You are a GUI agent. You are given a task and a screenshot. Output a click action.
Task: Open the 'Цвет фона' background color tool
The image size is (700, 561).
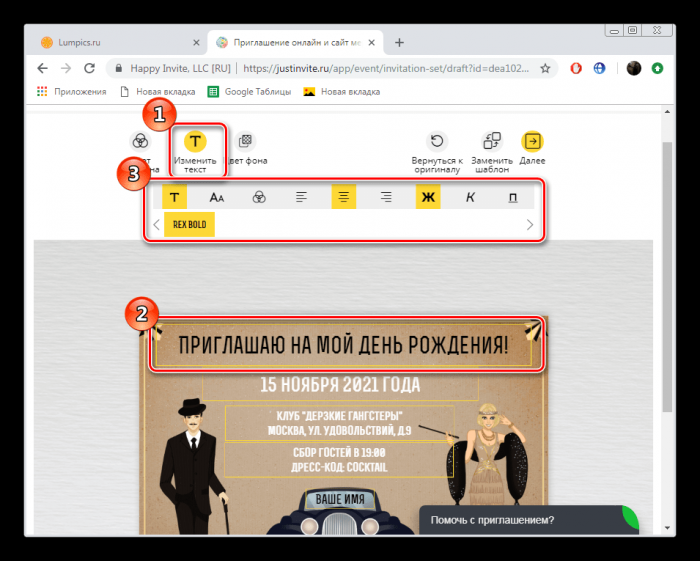[246, 142]
